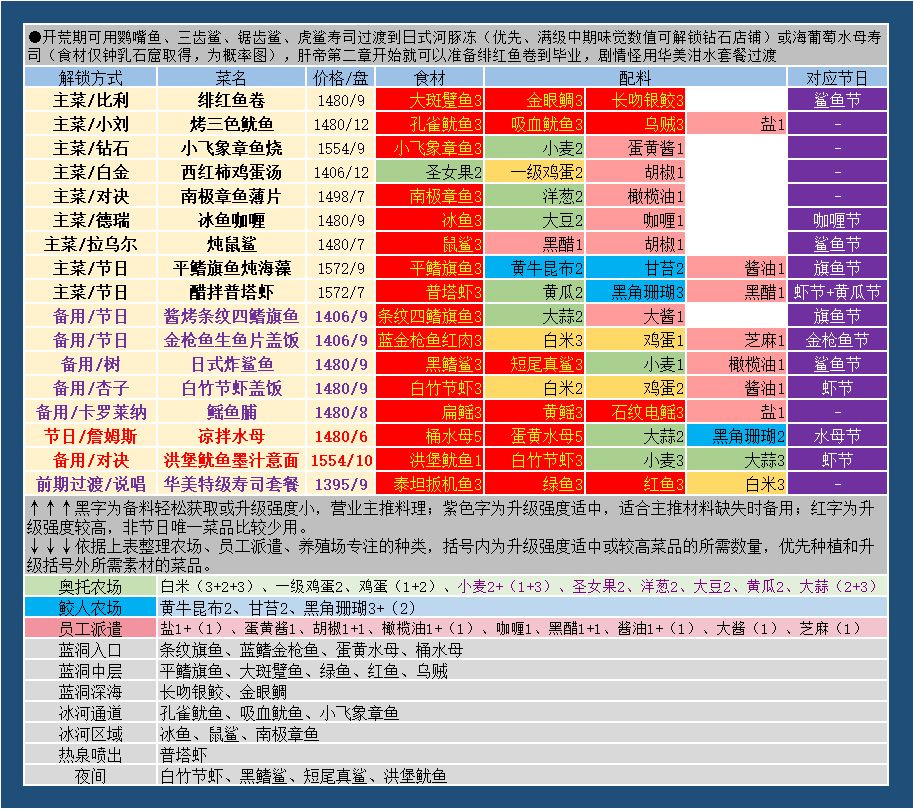Click the 凉拌水母 dish name
Screen dimensions: 913x810
coord(231,436)
